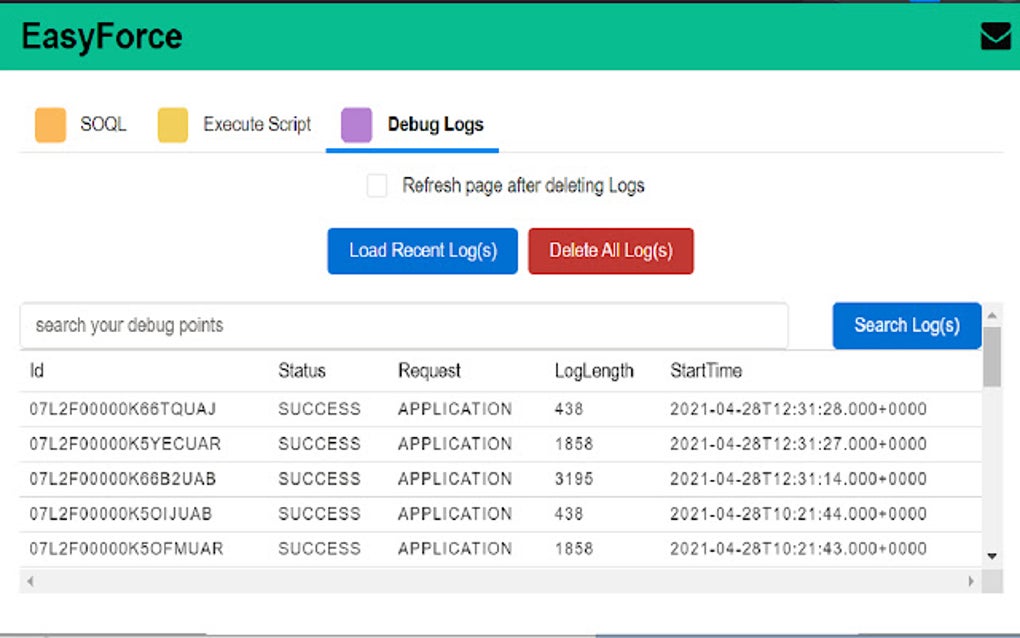The height and width of the screenshot is (638, 1020).
Task: Open log 07L2F00000K66TQUAJ
Action: [123, 409]
